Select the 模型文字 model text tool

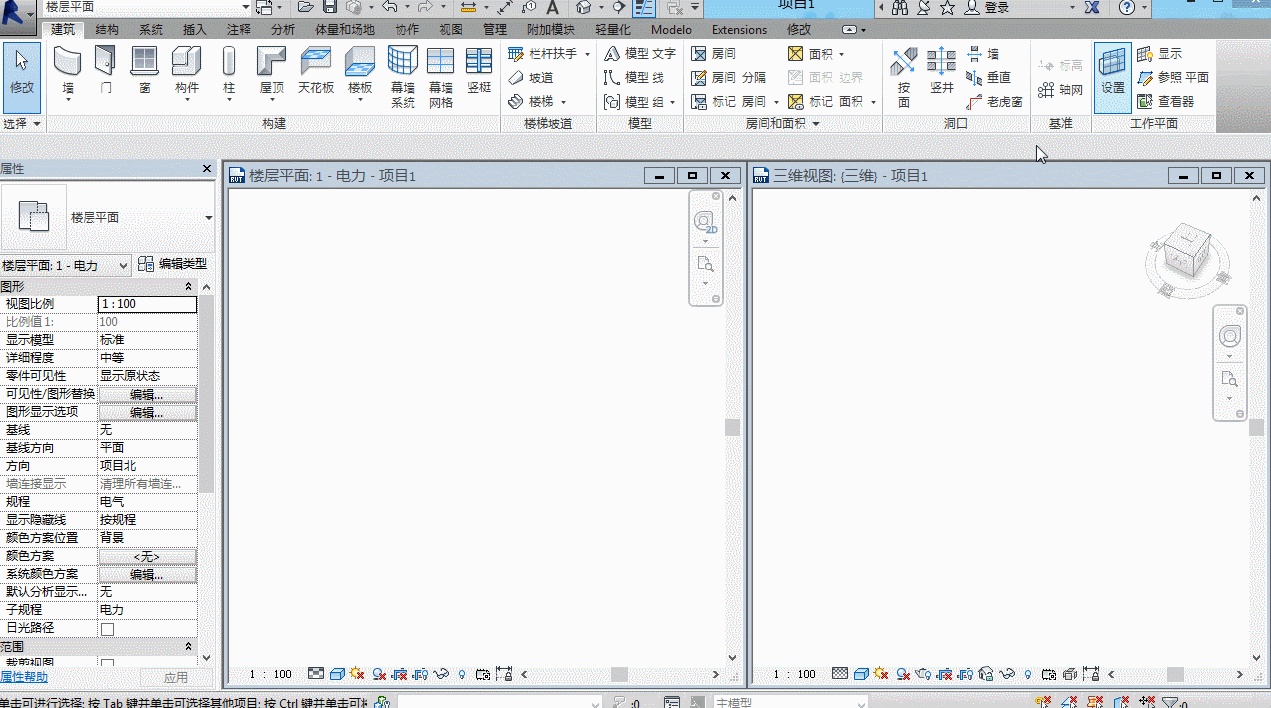640,53
